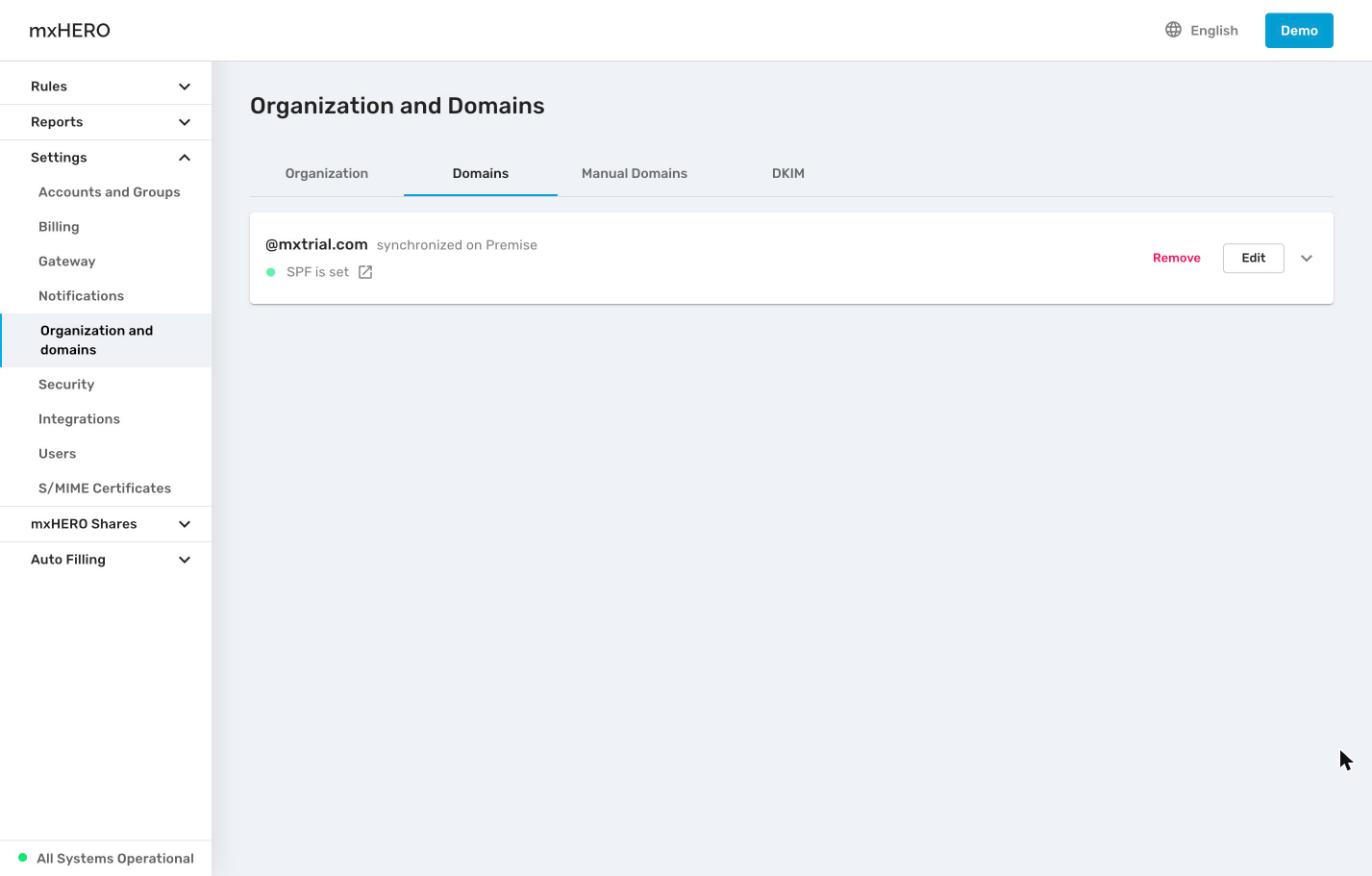Open Notifications settings
1372x876 pixels.
coord(81,296)
